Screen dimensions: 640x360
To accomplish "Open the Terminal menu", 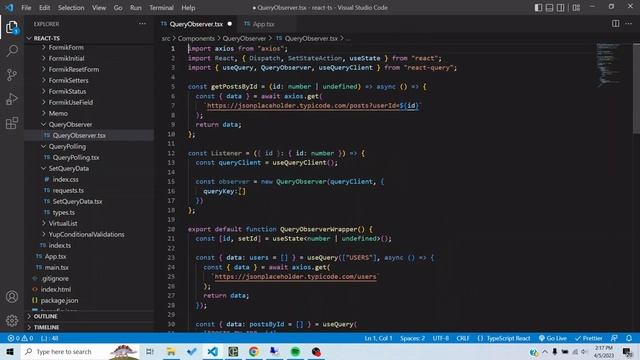I will coord(161,8).
